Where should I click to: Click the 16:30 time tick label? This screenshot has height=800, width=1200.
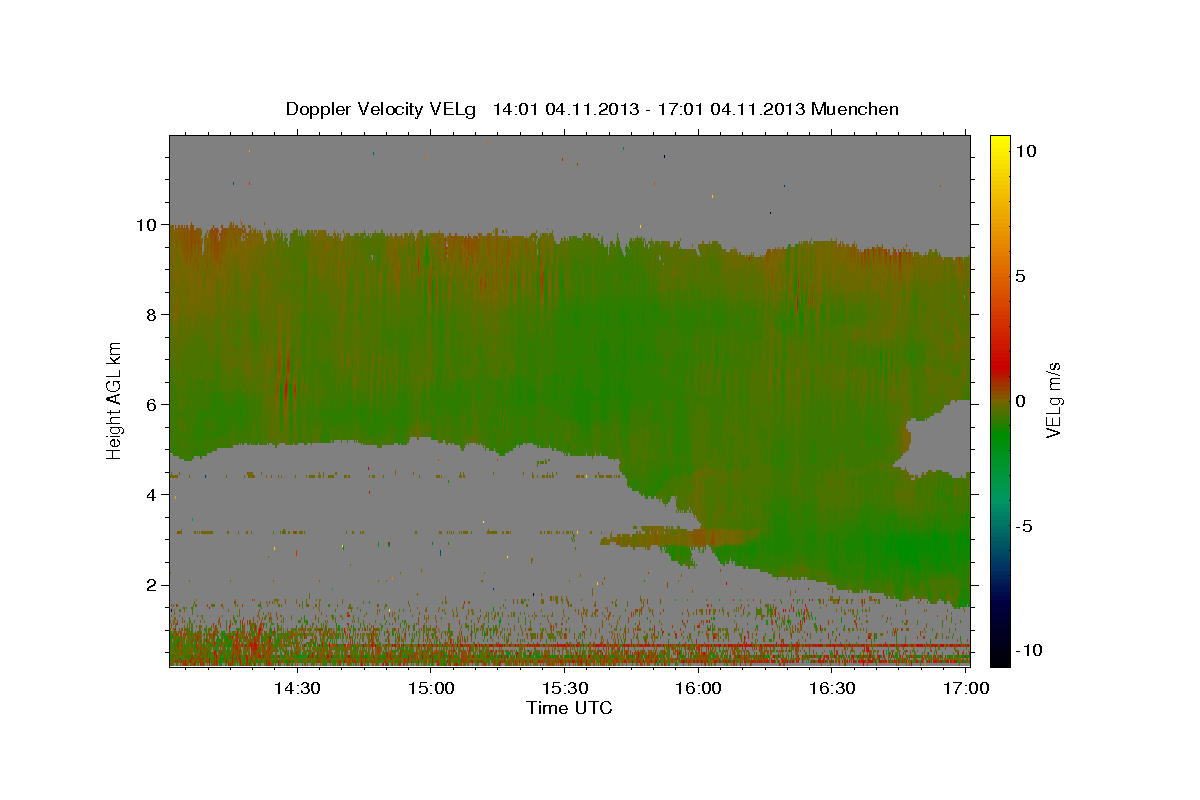(832, 688)
